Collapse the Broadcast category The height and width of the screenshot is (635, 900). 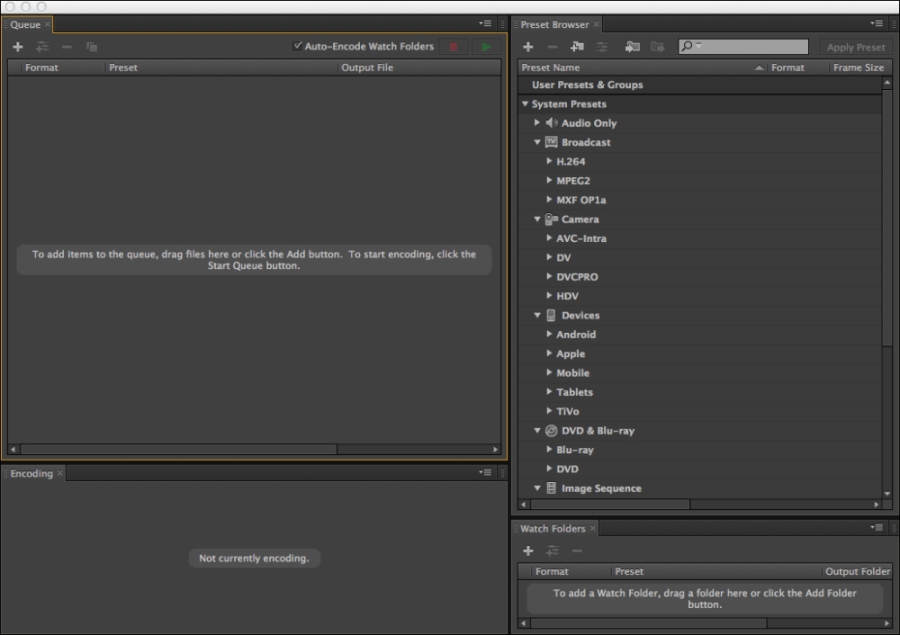tap(537, 142)
